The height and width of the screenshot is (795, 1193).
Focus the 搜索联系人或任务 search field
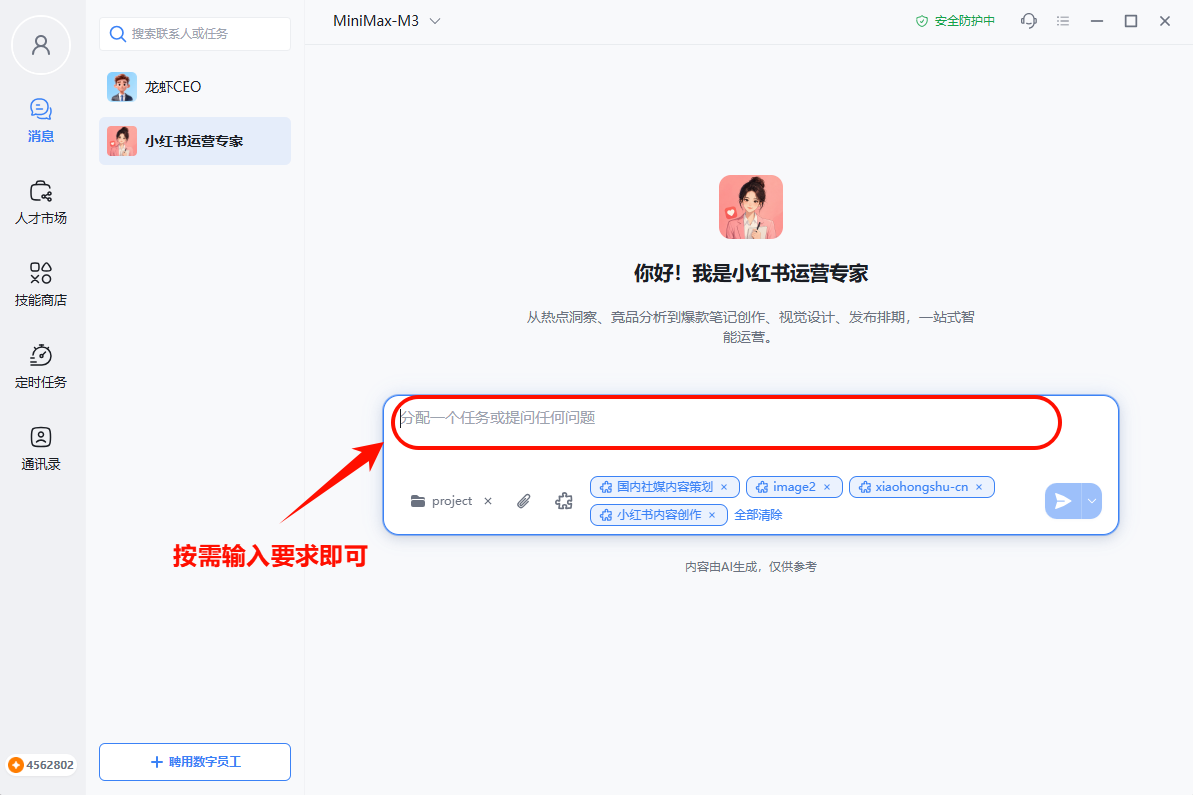195,33
